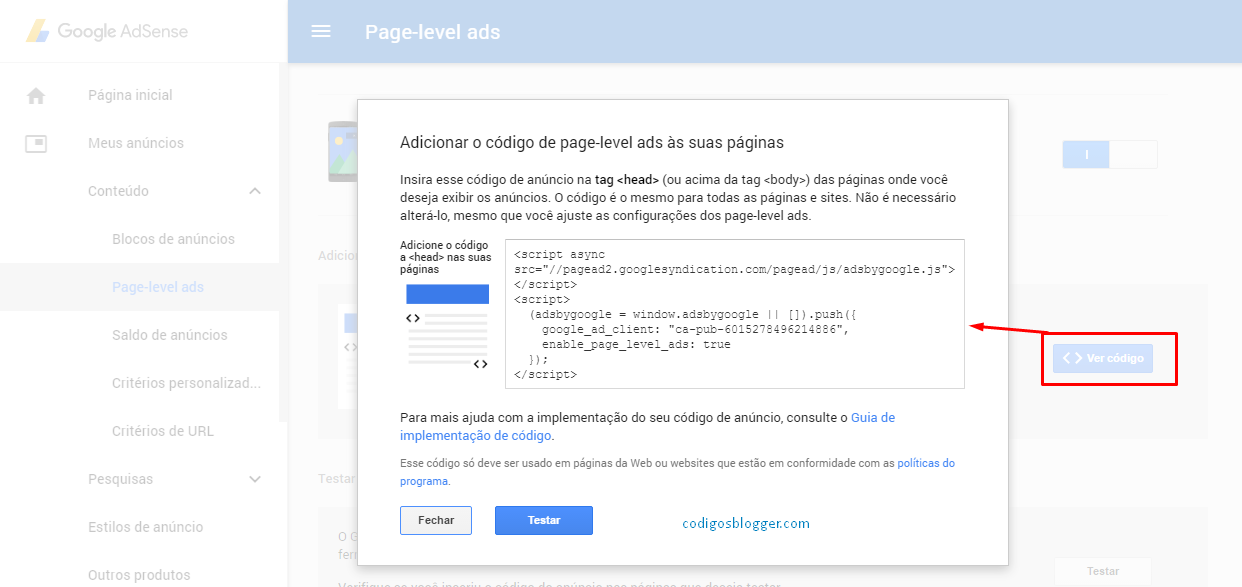Image resolution: width=1242 pixels, height=587 pixels.
Task: Click the blue Testar button in dialog
Action: click(x=544, y=520)
